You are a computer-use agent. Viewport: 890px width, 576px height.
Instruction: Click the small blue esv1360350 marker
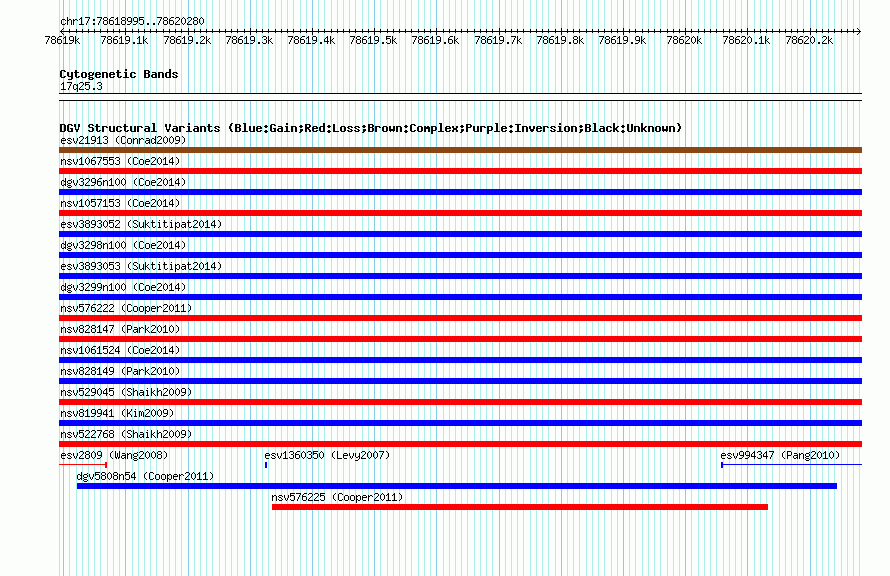(266, 465)
